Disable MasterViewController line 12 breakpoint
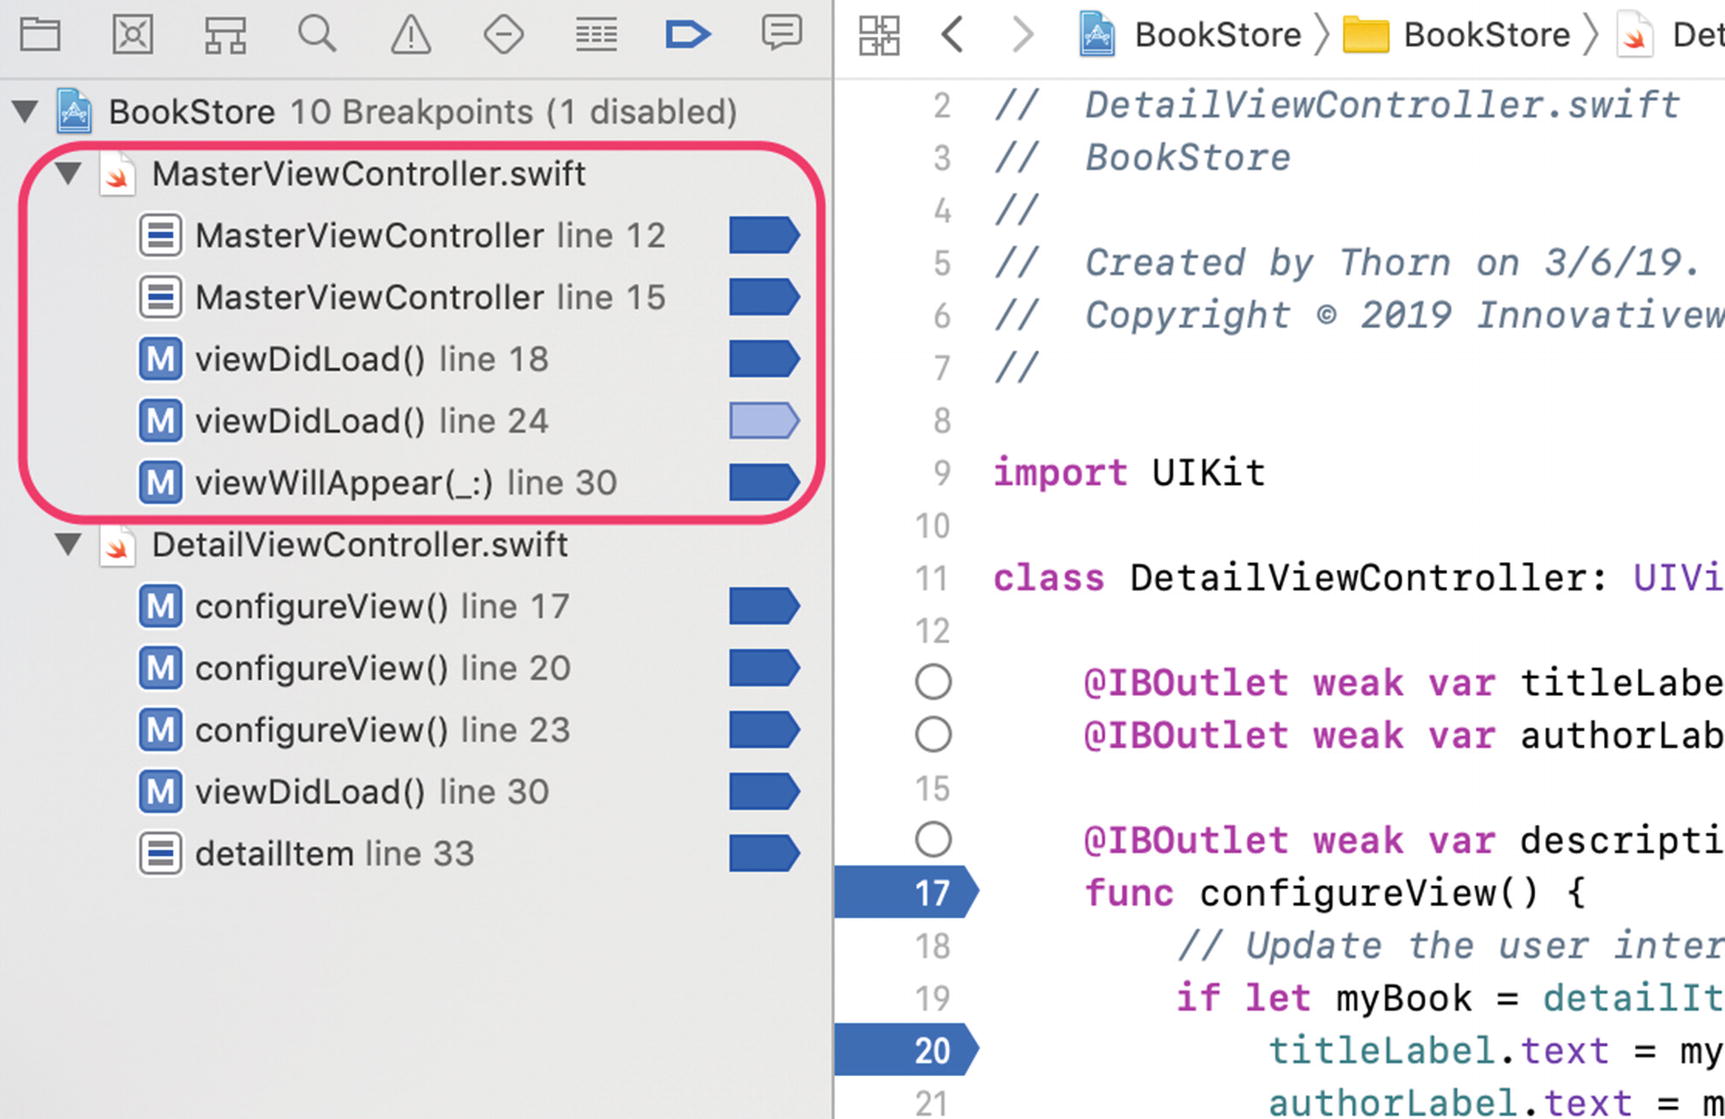 (764, 235)
